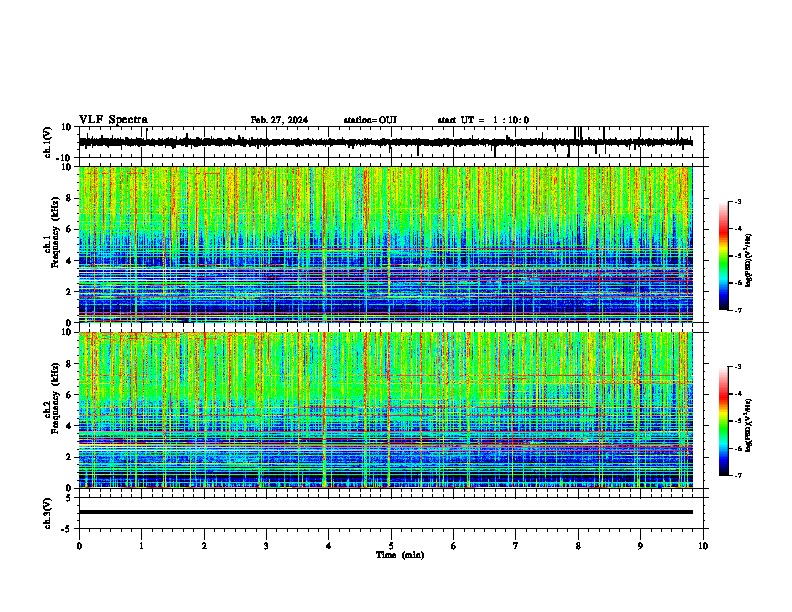792x612 pixels.
Task: Click the "3" tick on the time axis
Action: coord(266,546)
